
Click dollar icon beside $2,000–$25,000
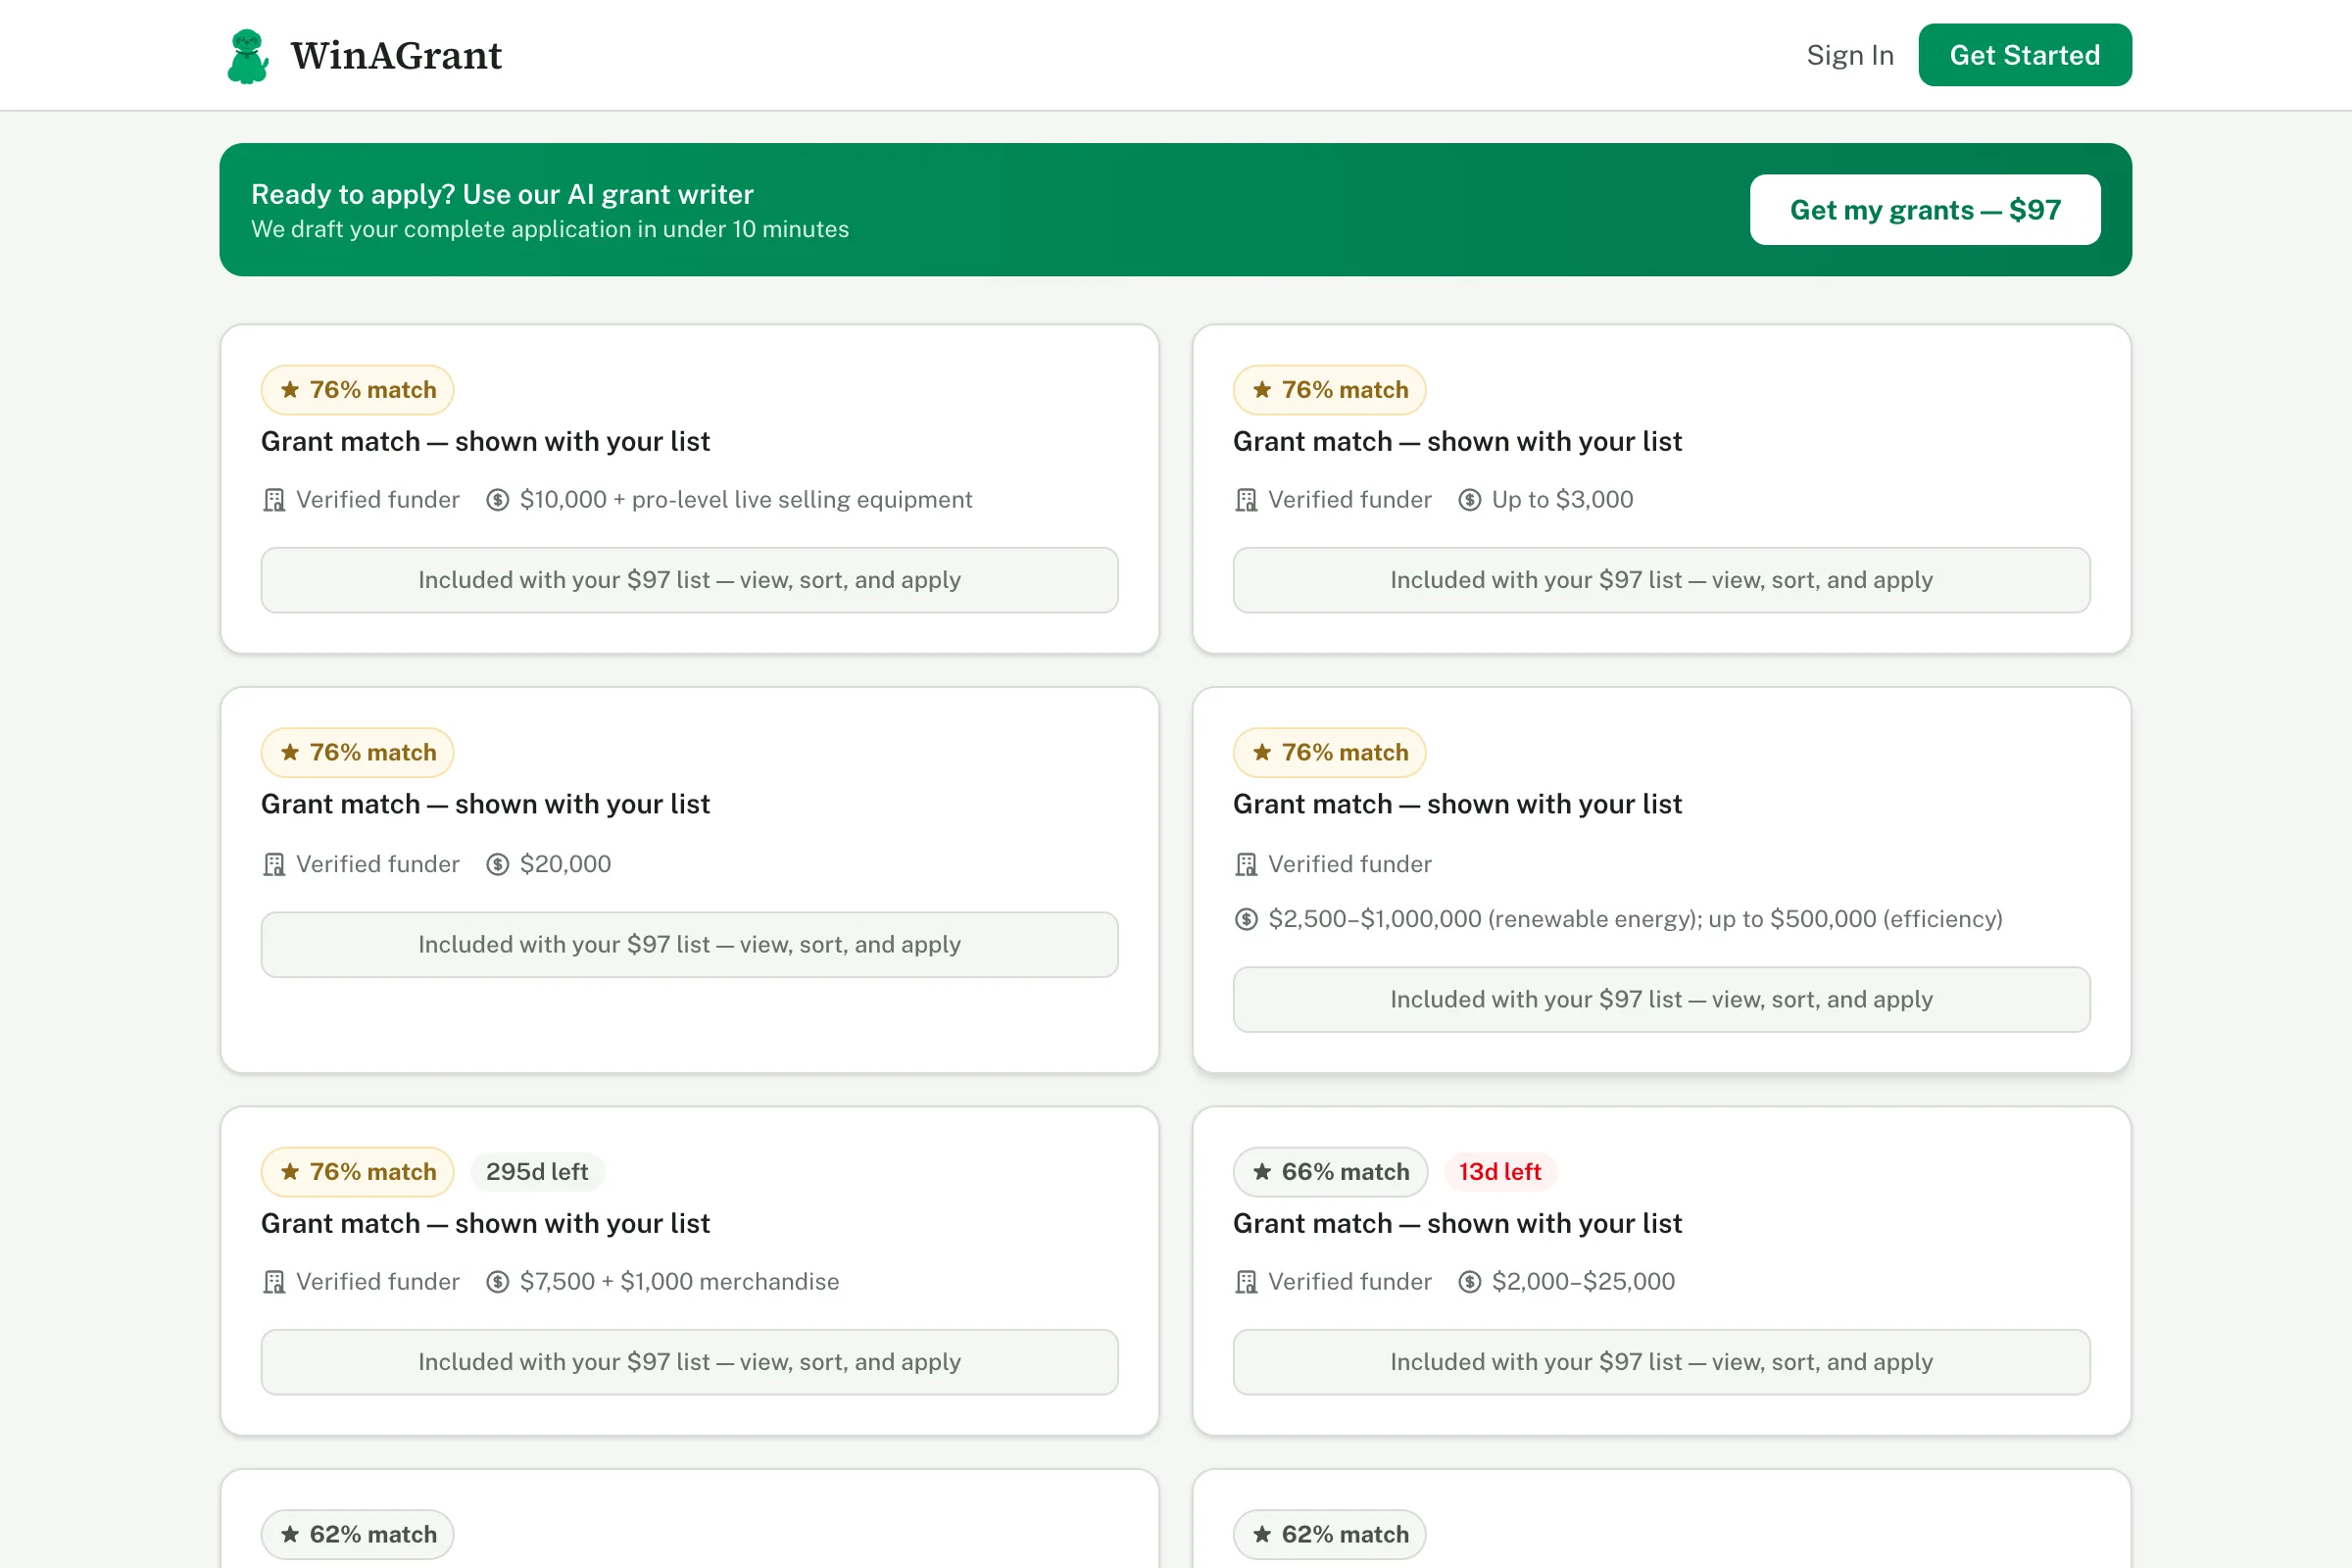click(x=1470, y=1282)
